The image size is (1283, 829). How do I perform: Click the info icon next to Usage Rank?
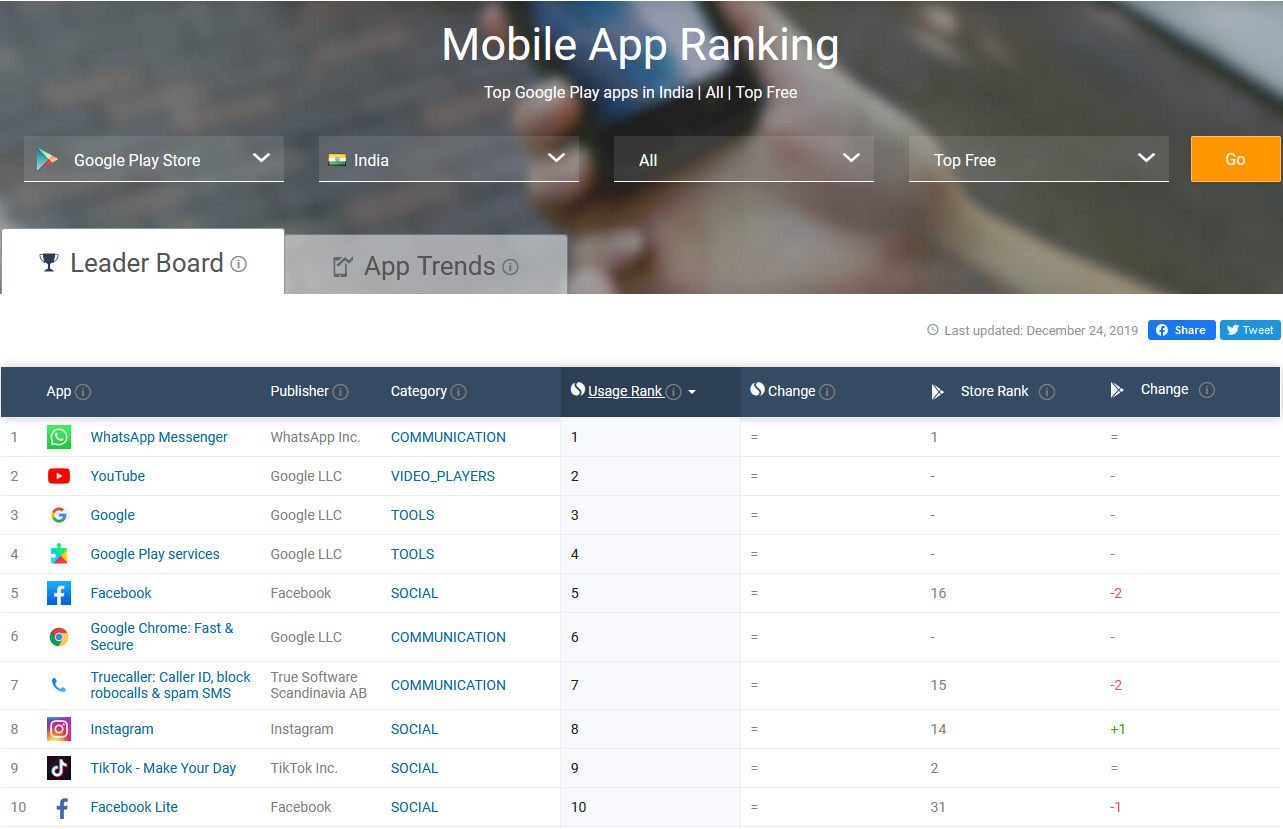[x=674, y=392]
